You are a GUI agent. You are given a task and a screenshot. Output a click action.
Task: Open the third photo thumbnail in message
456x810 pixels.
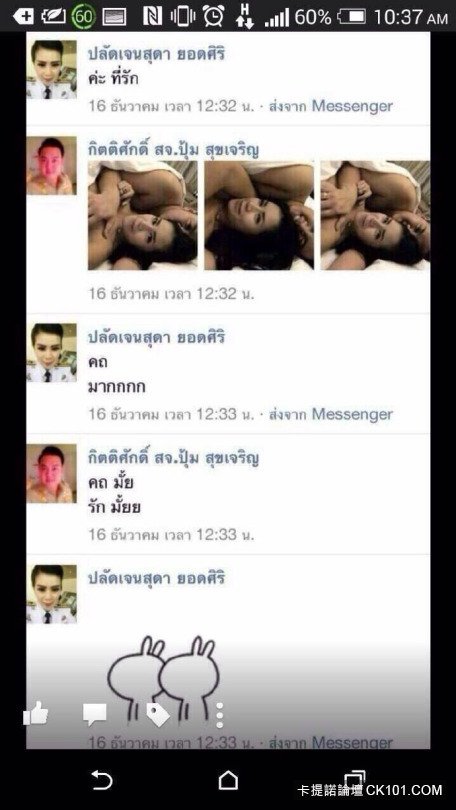[375, 215]
